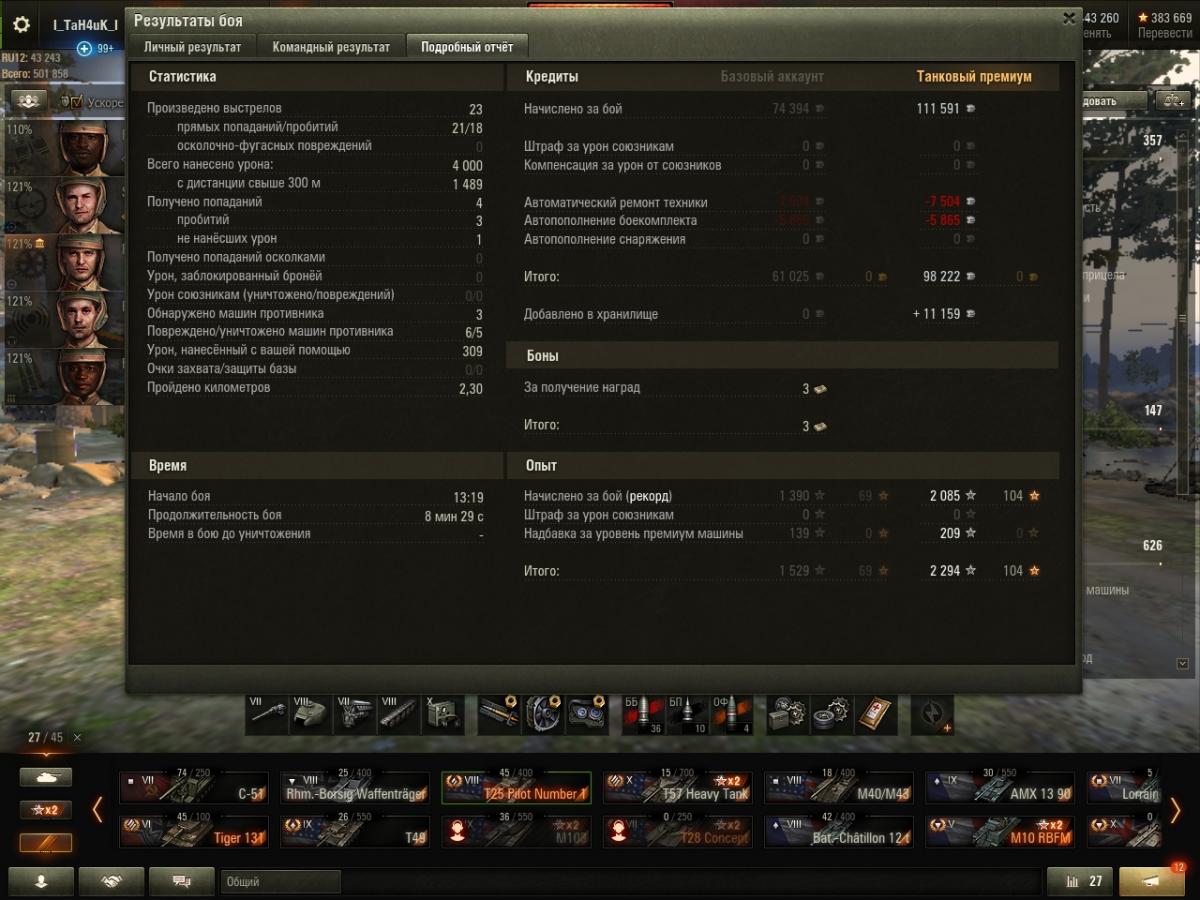Close the Результаты боя window
The image size is (1200, 900).
pos(1069,18)
